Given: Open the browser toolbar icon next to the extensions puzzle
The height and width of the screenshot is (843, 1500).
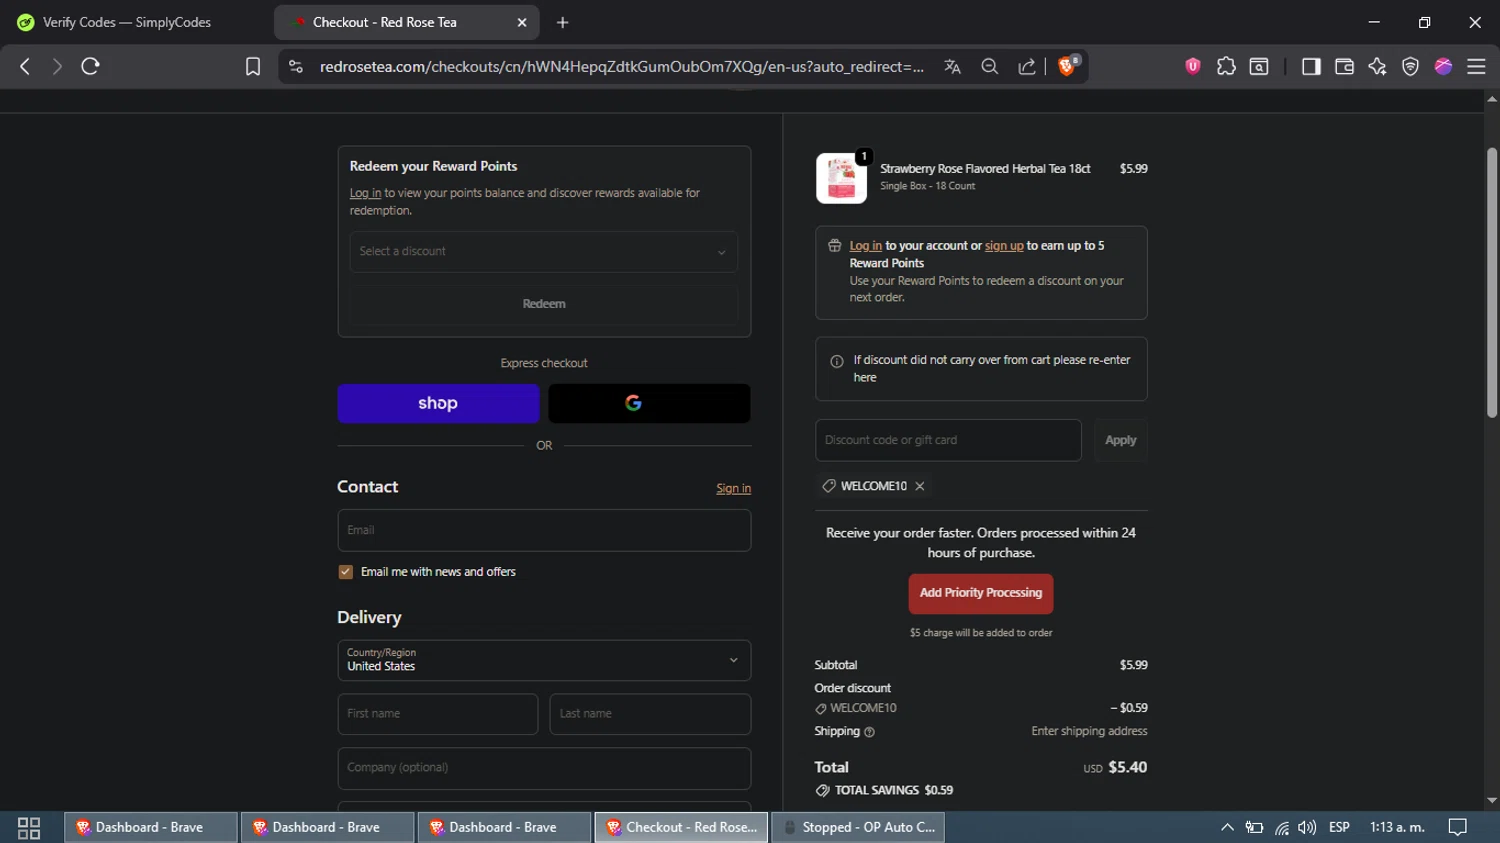Looking at the screenshot, I should [1259, 66].
